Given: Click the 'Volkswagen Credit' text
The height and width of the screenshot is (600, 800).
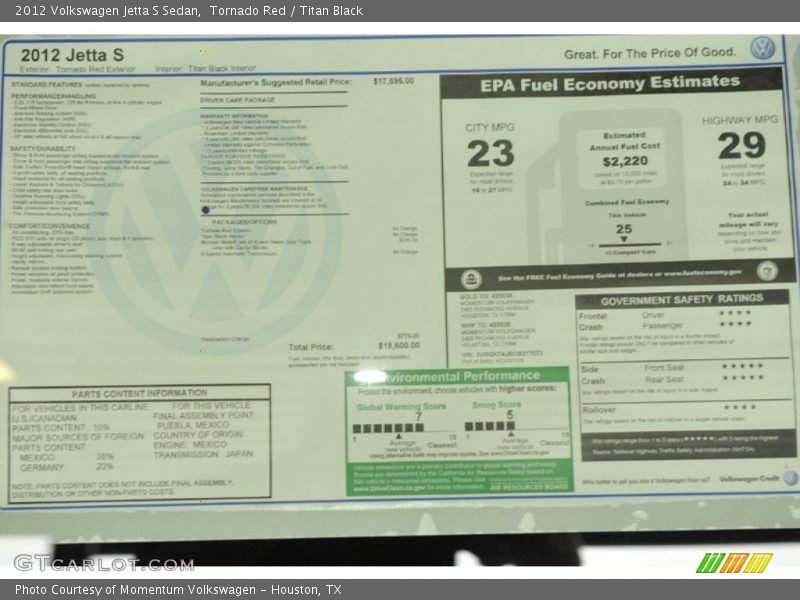Looking at the screenshot, I should [x=749, y=479].
